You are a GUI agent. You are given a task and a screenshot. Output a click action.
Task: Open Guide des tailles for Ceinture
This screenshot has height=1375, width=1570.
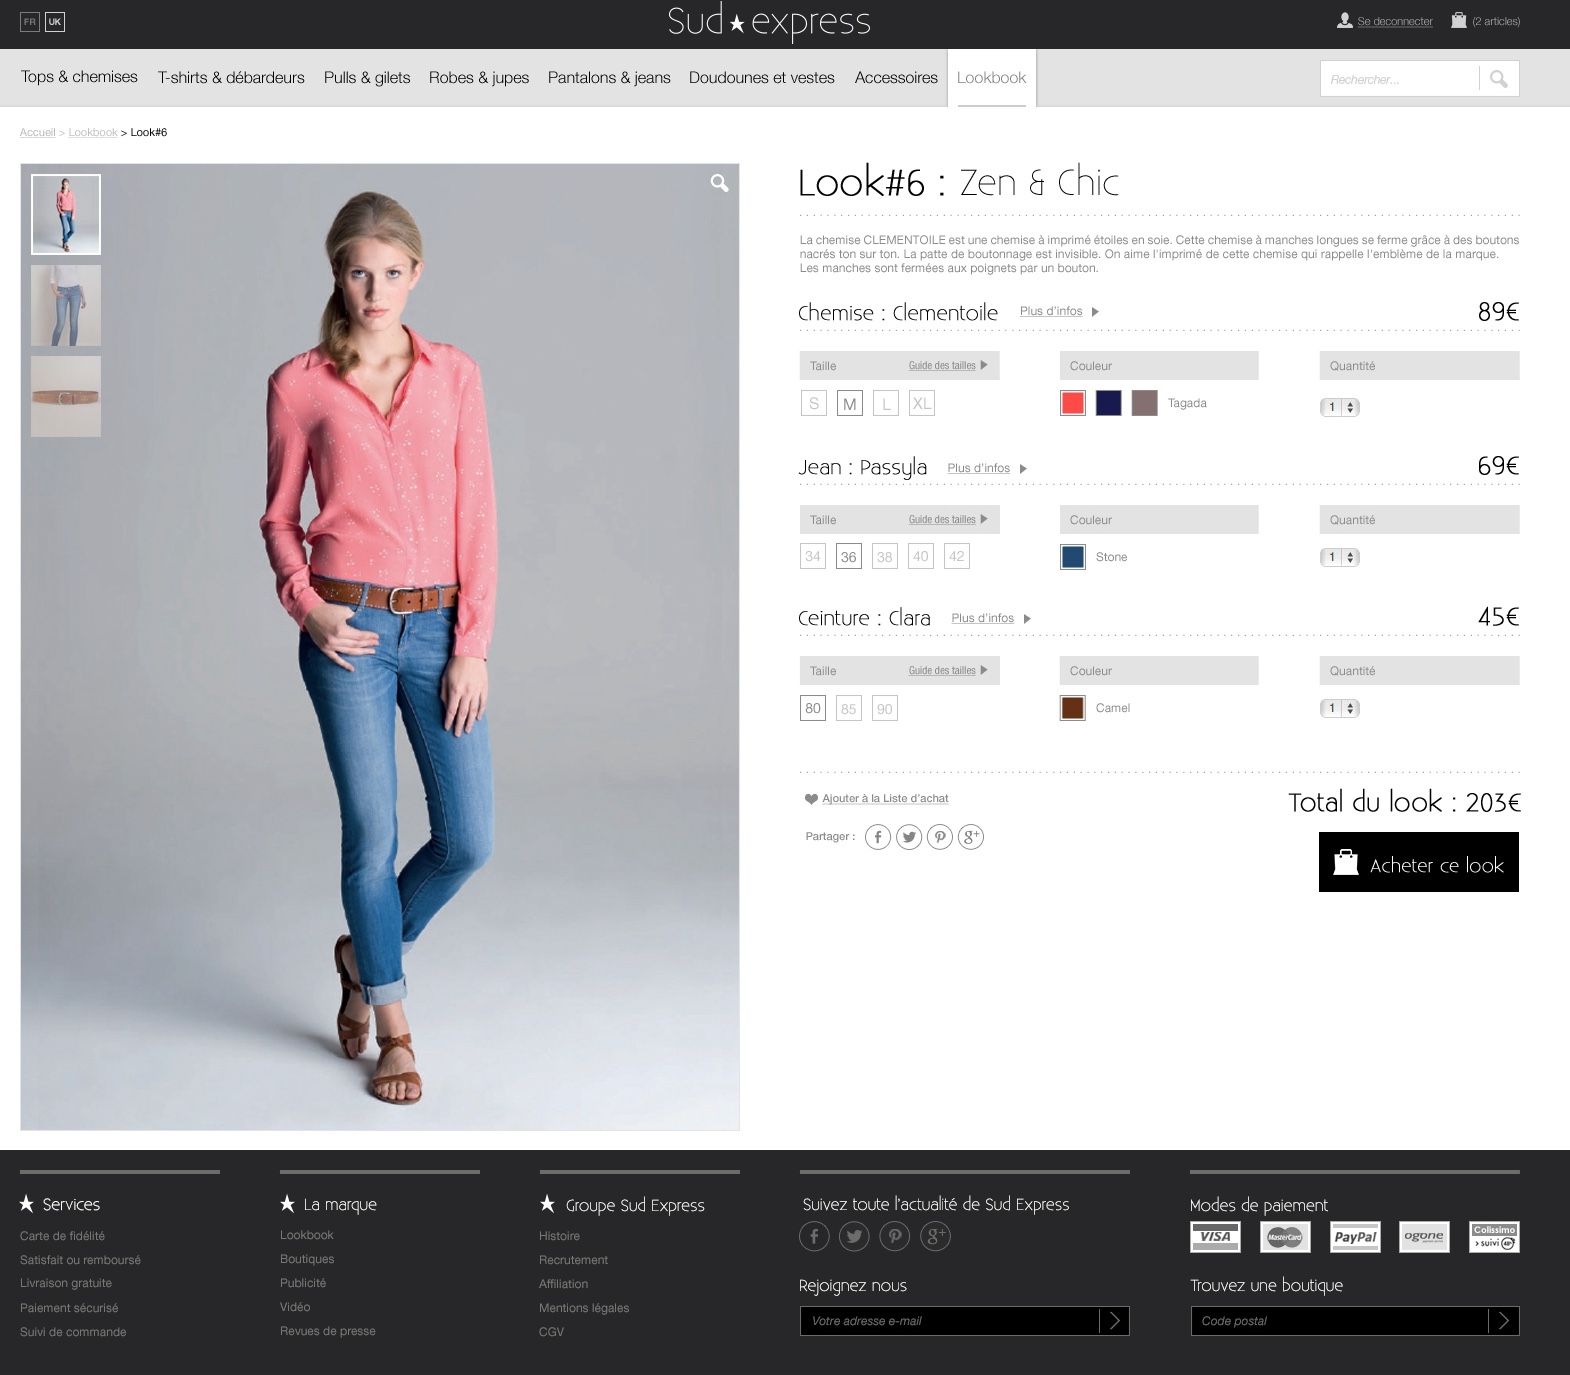(948, 671)
